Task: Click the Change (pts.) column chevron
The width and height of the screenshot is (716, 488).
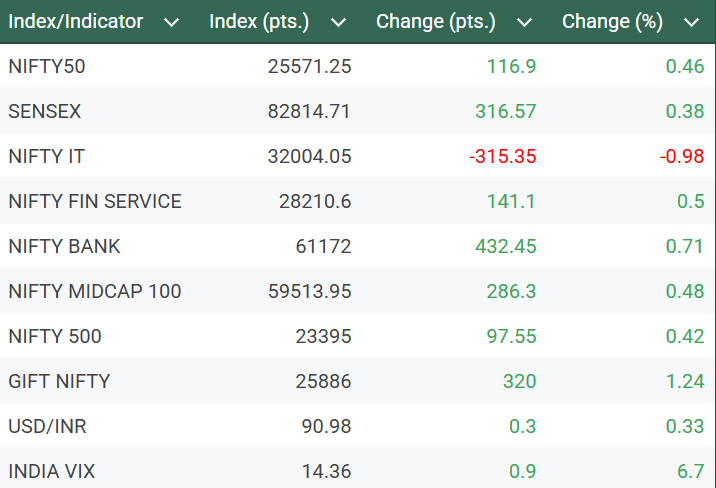Action: tap(524, 22)
